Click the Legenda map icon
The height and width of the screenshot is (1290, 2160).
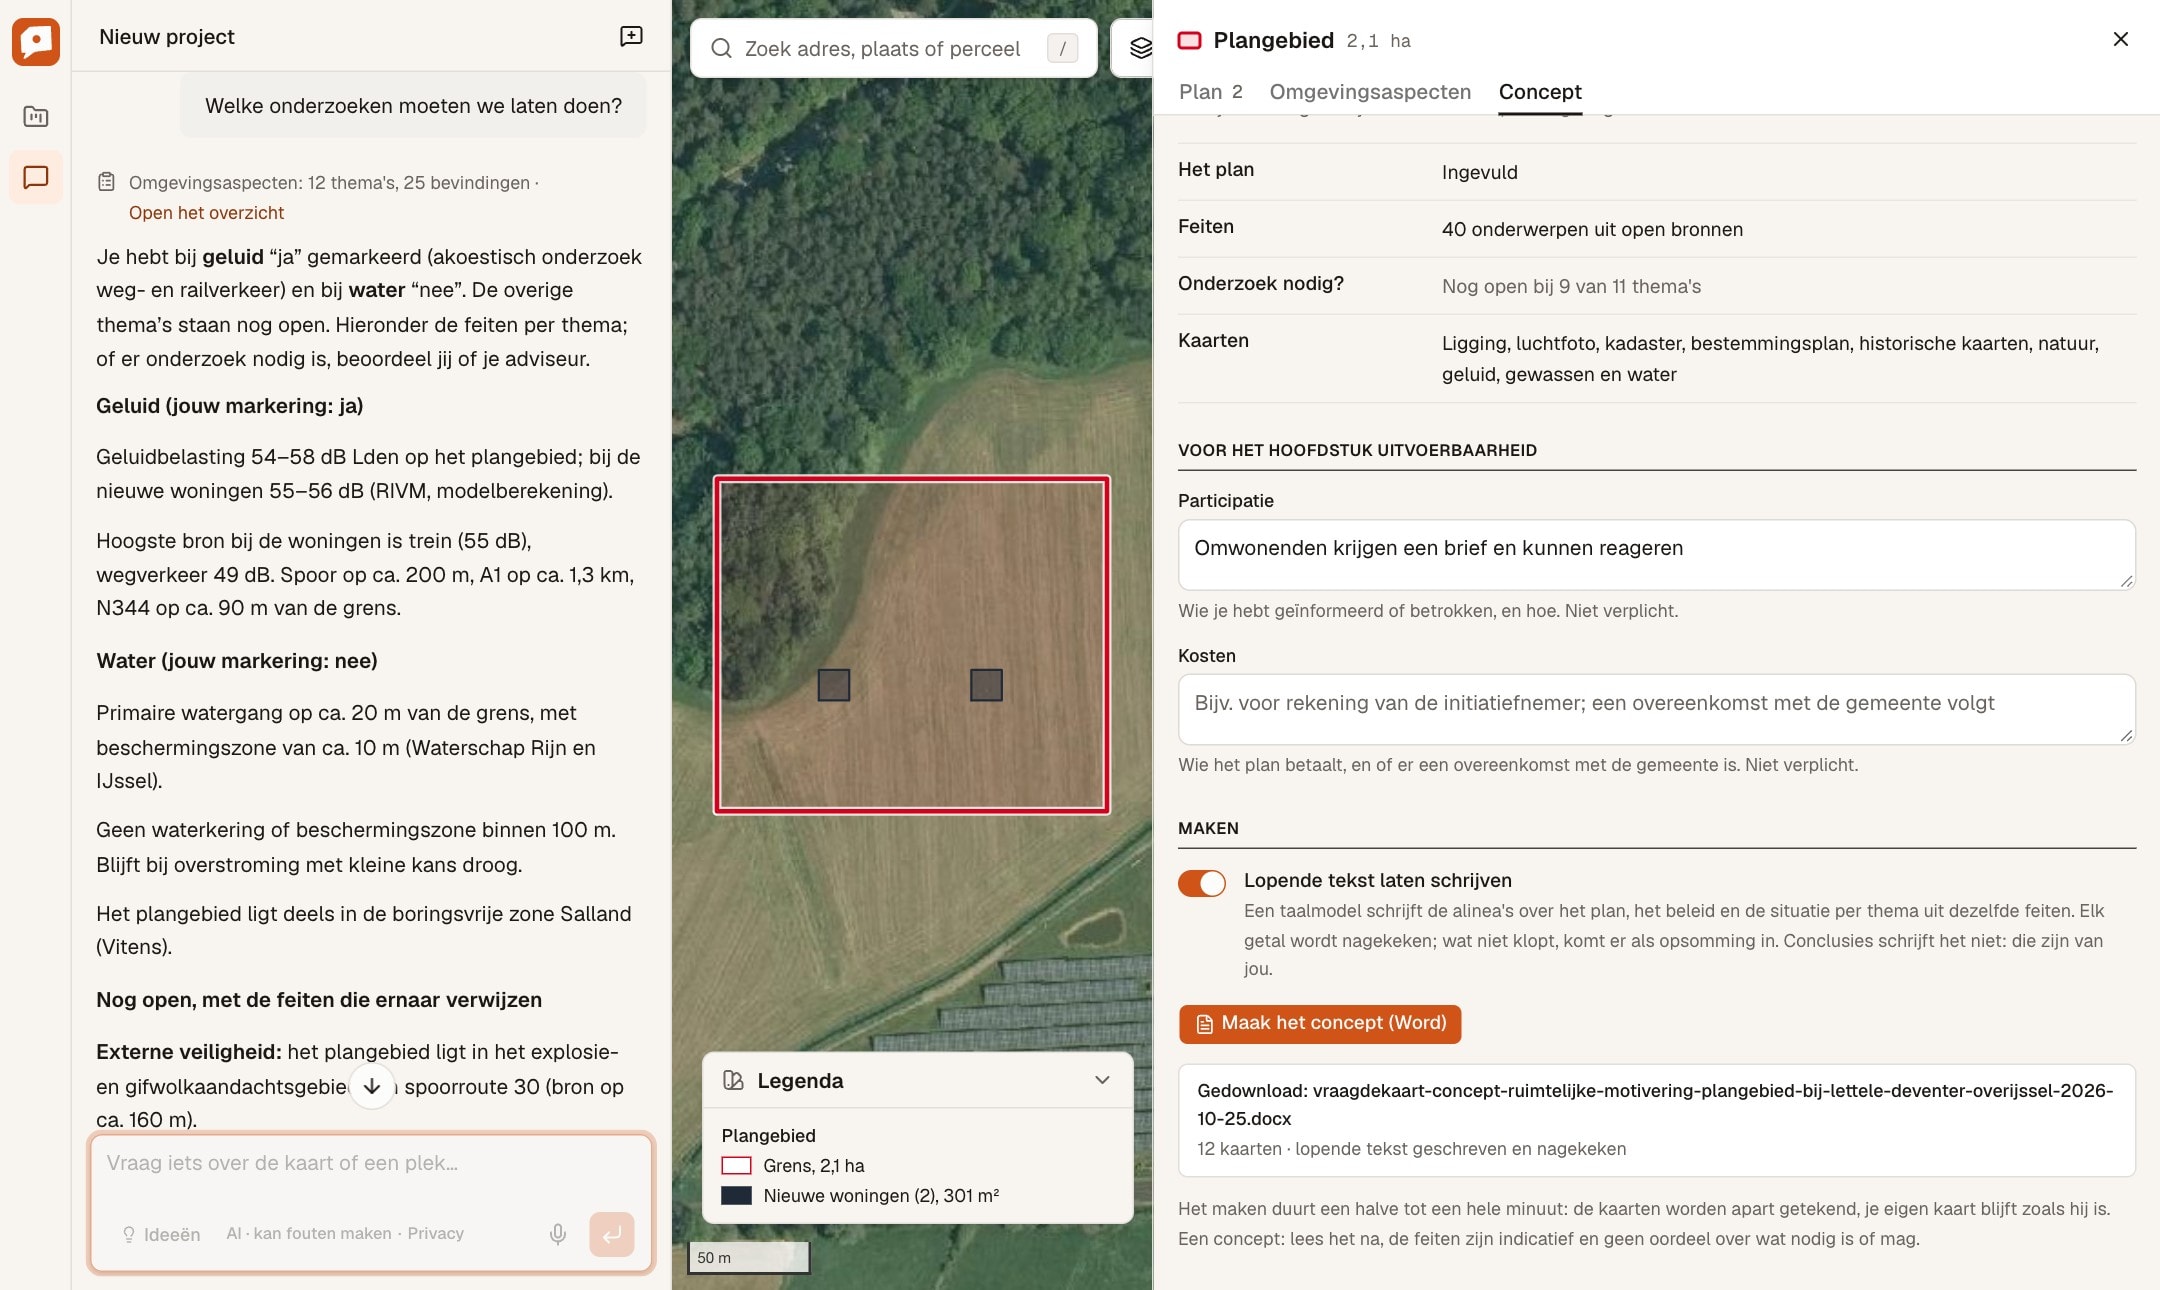[x=733, y=1081]
